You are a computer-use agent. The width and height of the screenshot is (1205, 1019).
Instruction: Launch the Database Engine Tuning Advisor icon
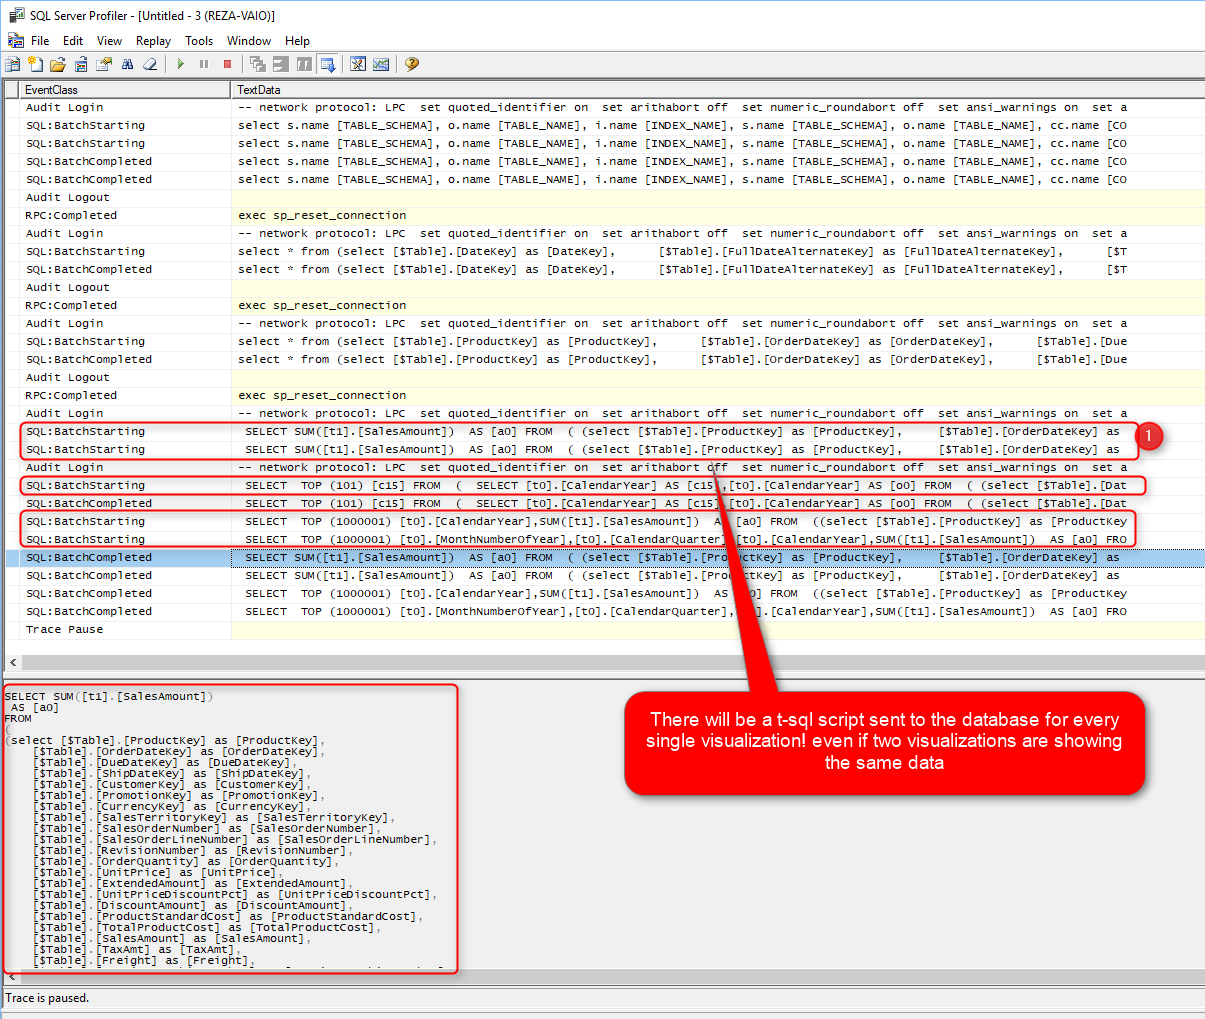click(x=358, y=64)
